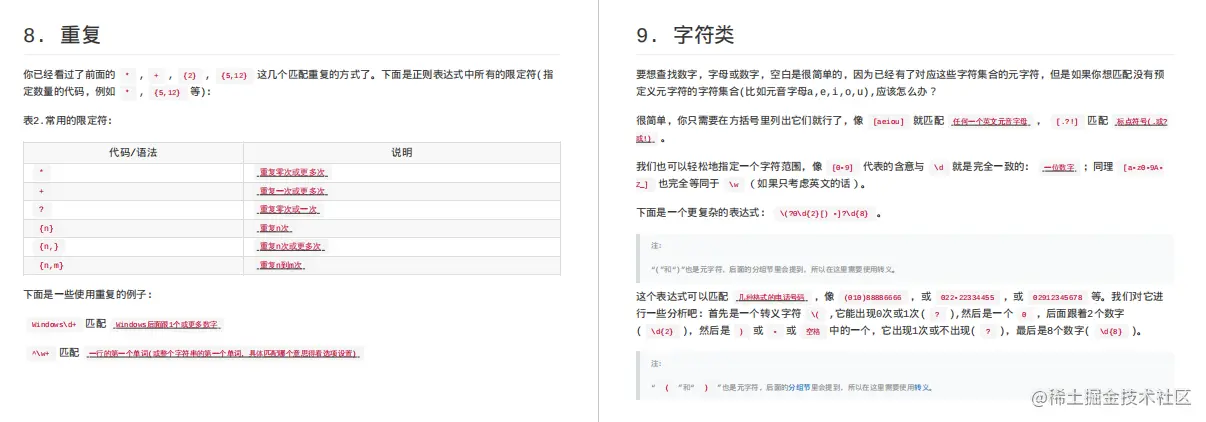Click the highlighted text 几种格式的电话号码
Image resolution: width=1206 pixels, height=422 pixels.
tap(771, 297)
